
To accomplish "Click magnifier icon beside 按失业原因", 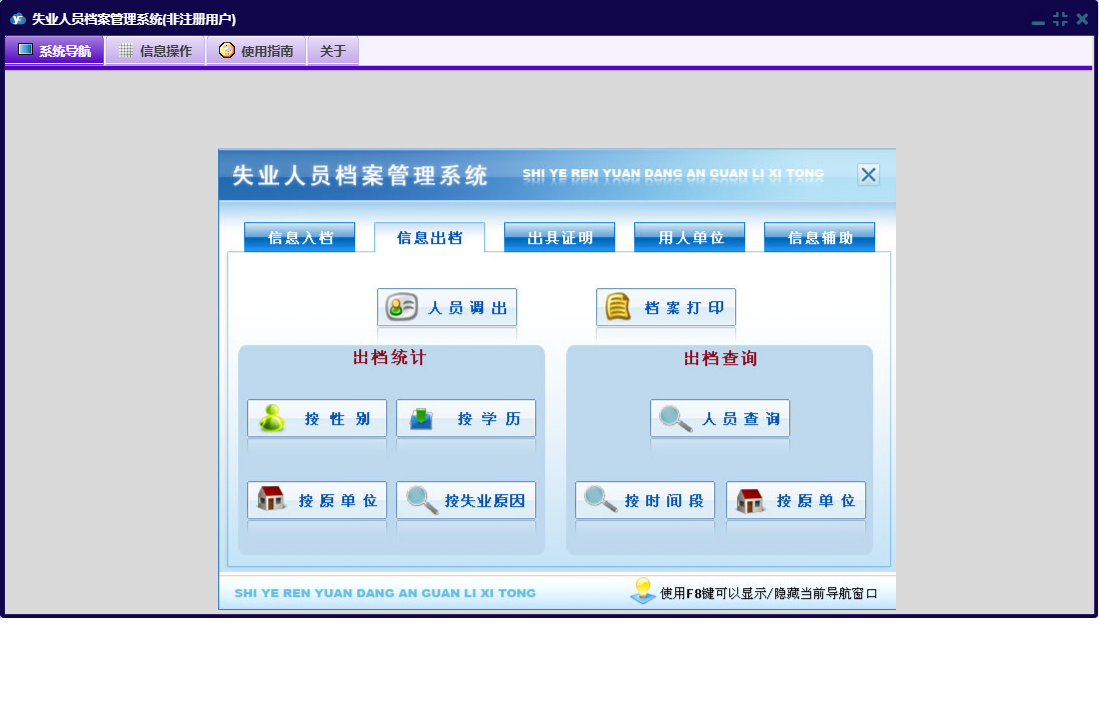I will tap(422, 500).
